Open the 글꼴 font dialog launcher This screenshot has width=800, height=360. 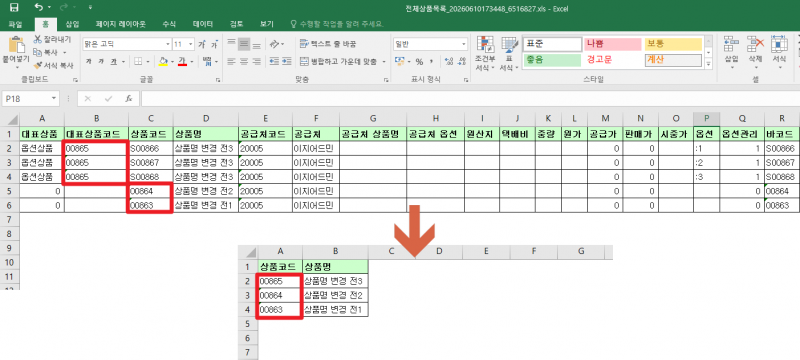coord(219,80)
